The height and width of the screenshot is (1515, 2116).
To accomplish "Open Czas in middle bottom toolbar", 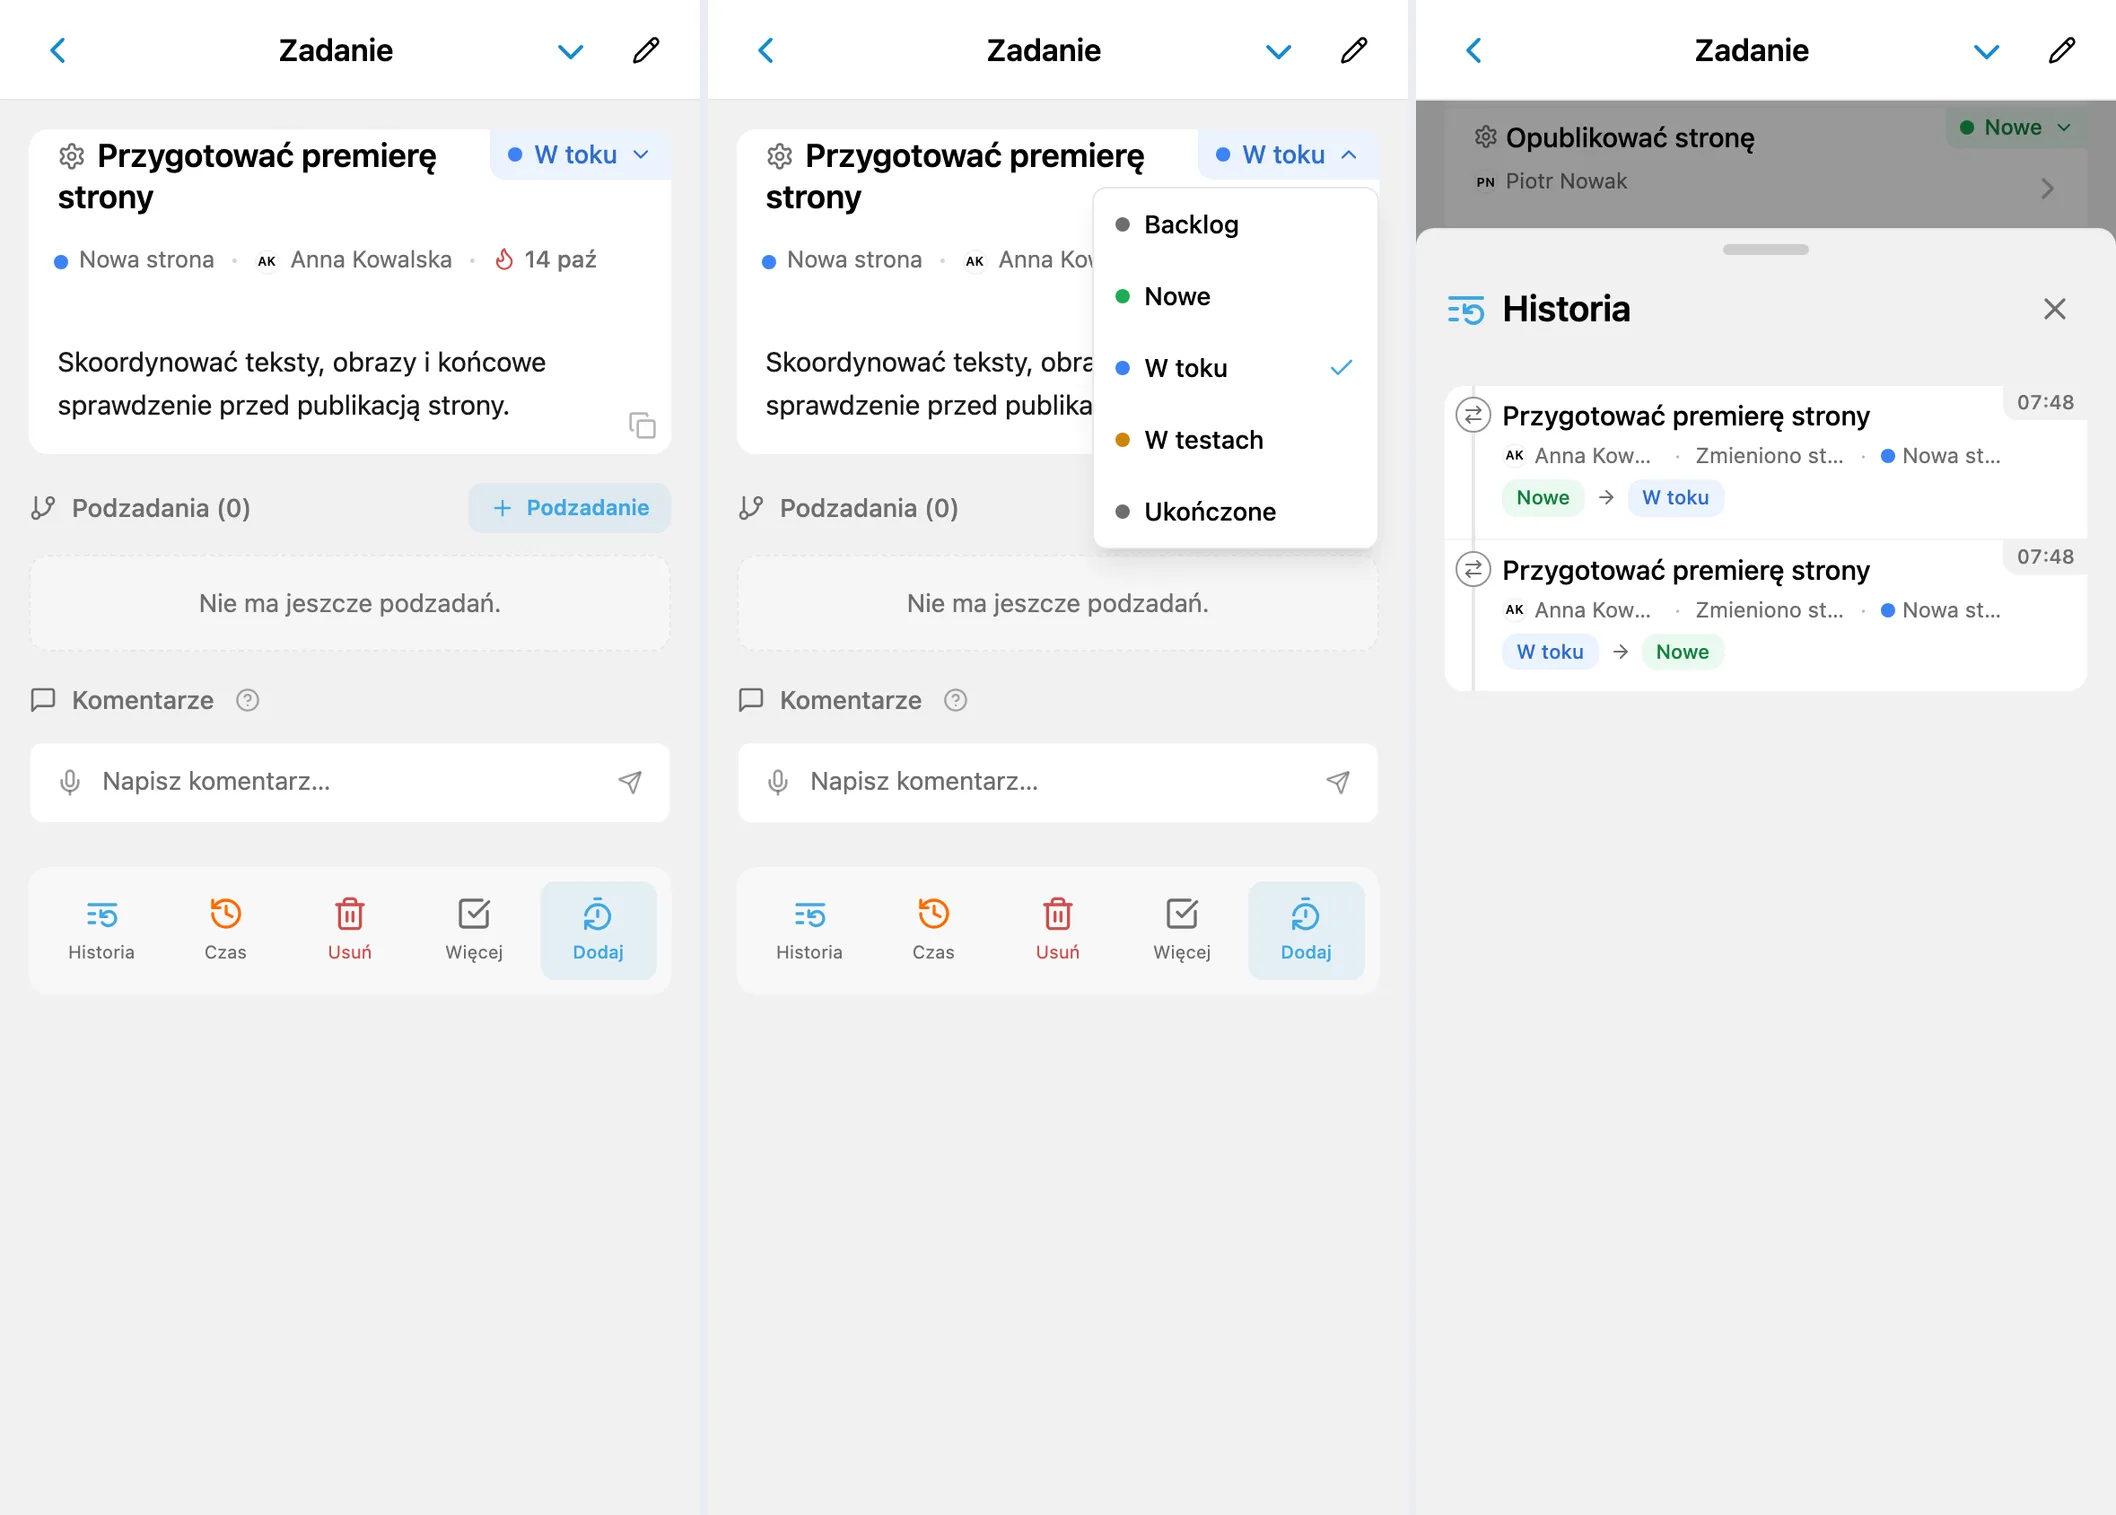I will [933, 930].
